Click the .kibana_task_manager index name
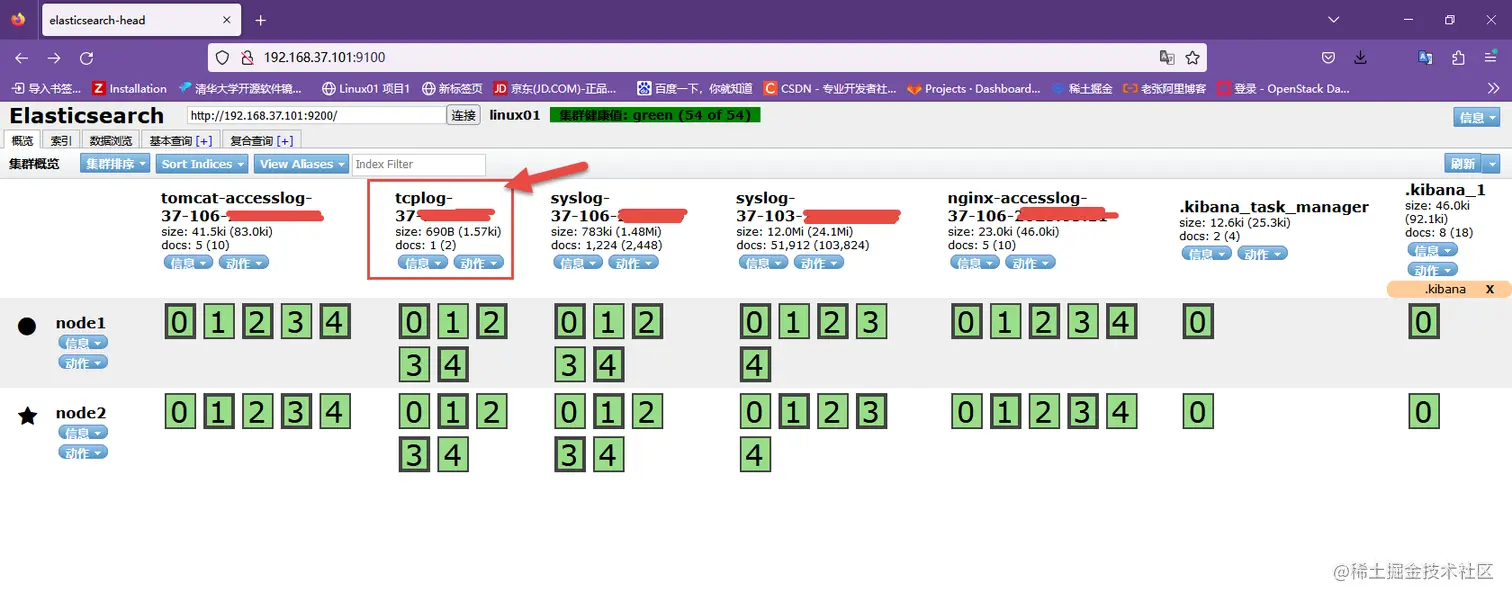1512x600 pixels. (1274, 207)
